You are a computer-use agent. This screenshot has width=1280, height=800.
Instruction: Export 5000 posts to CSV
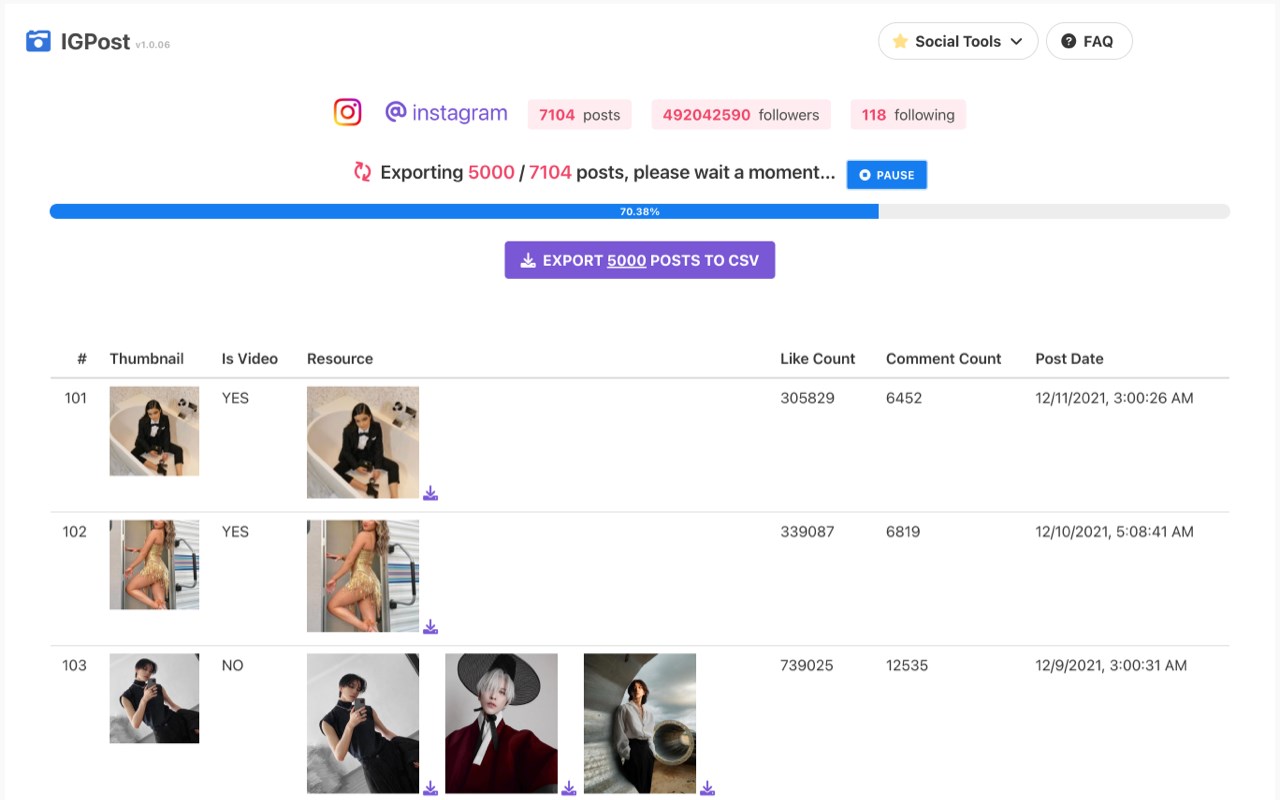[x=640, y=260]
